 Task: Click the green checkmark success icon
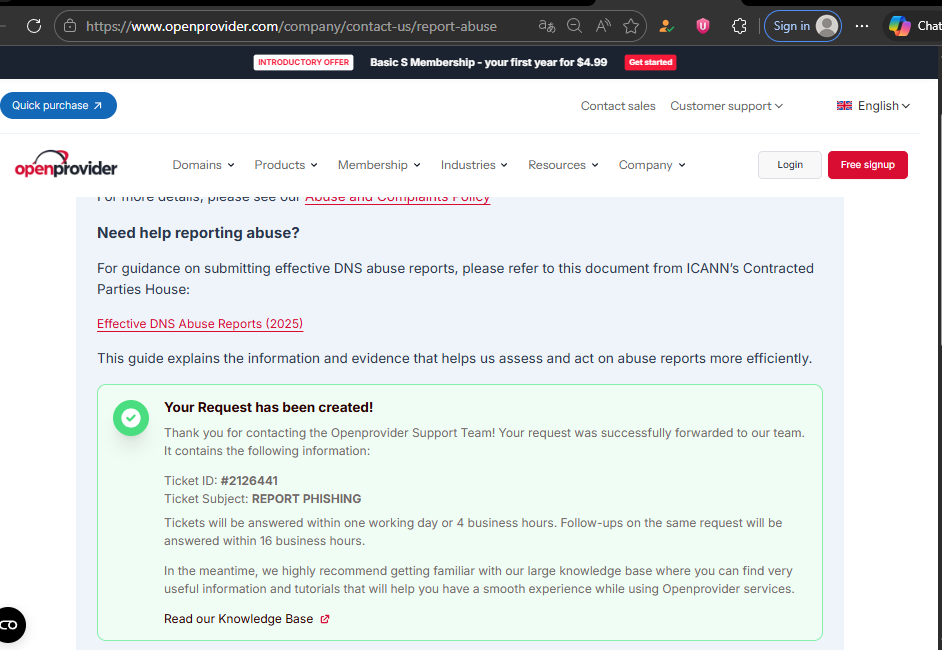point(131,418)
